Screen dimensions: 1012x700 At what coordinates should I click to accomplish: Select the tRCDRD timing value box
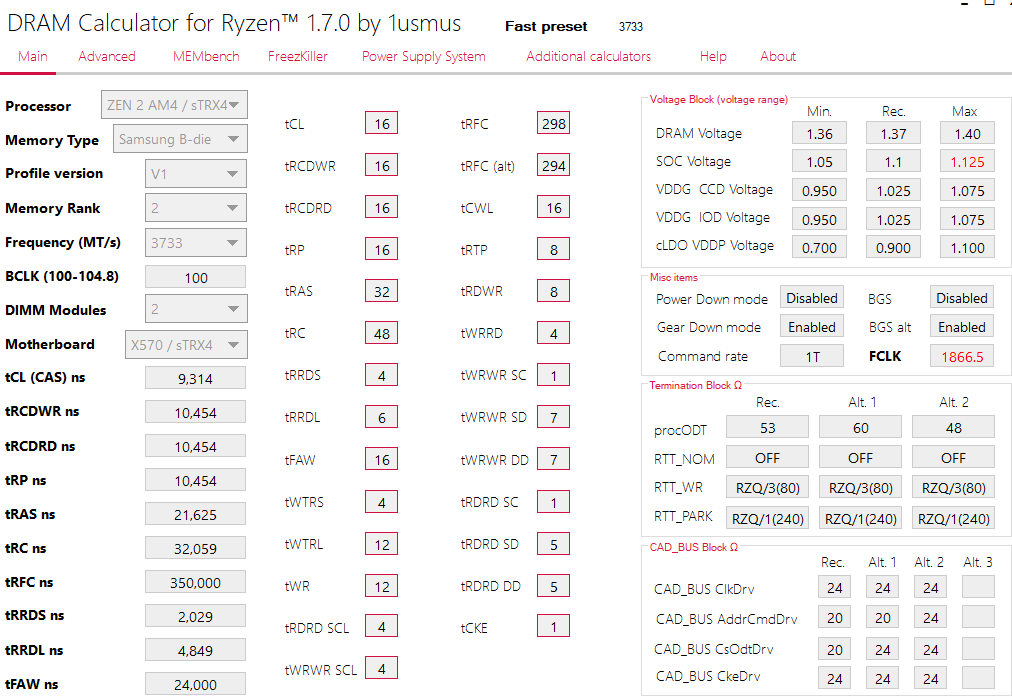pos(381,207)
